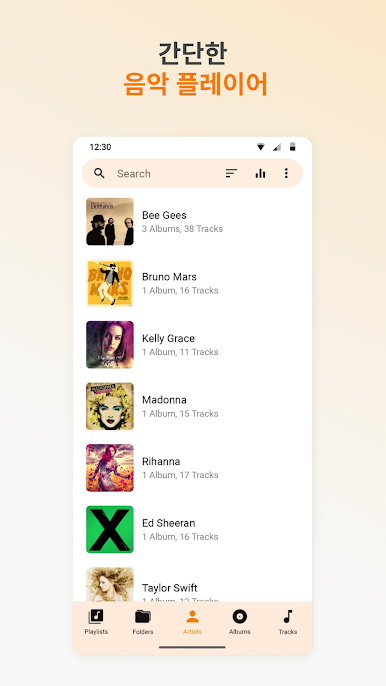The width and height of the screenshot is (386, 686).
Task: Tap the Wi-Fi status icon
Action: point(261,147)
